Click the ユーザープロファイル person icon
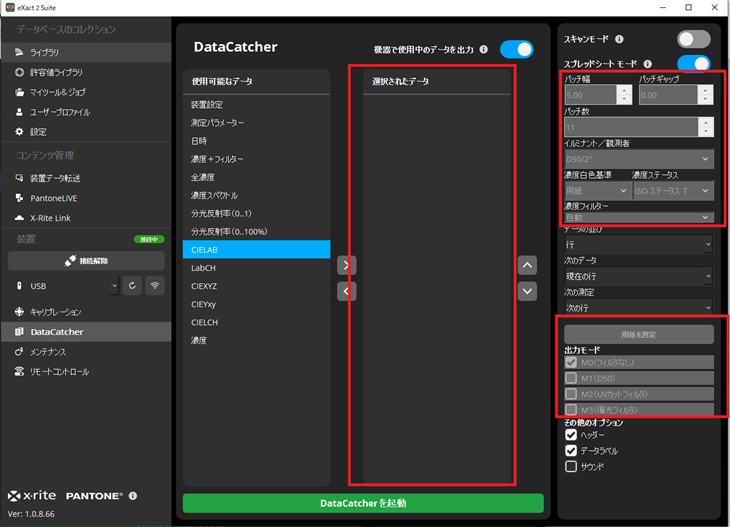 (x=19, y=112)
